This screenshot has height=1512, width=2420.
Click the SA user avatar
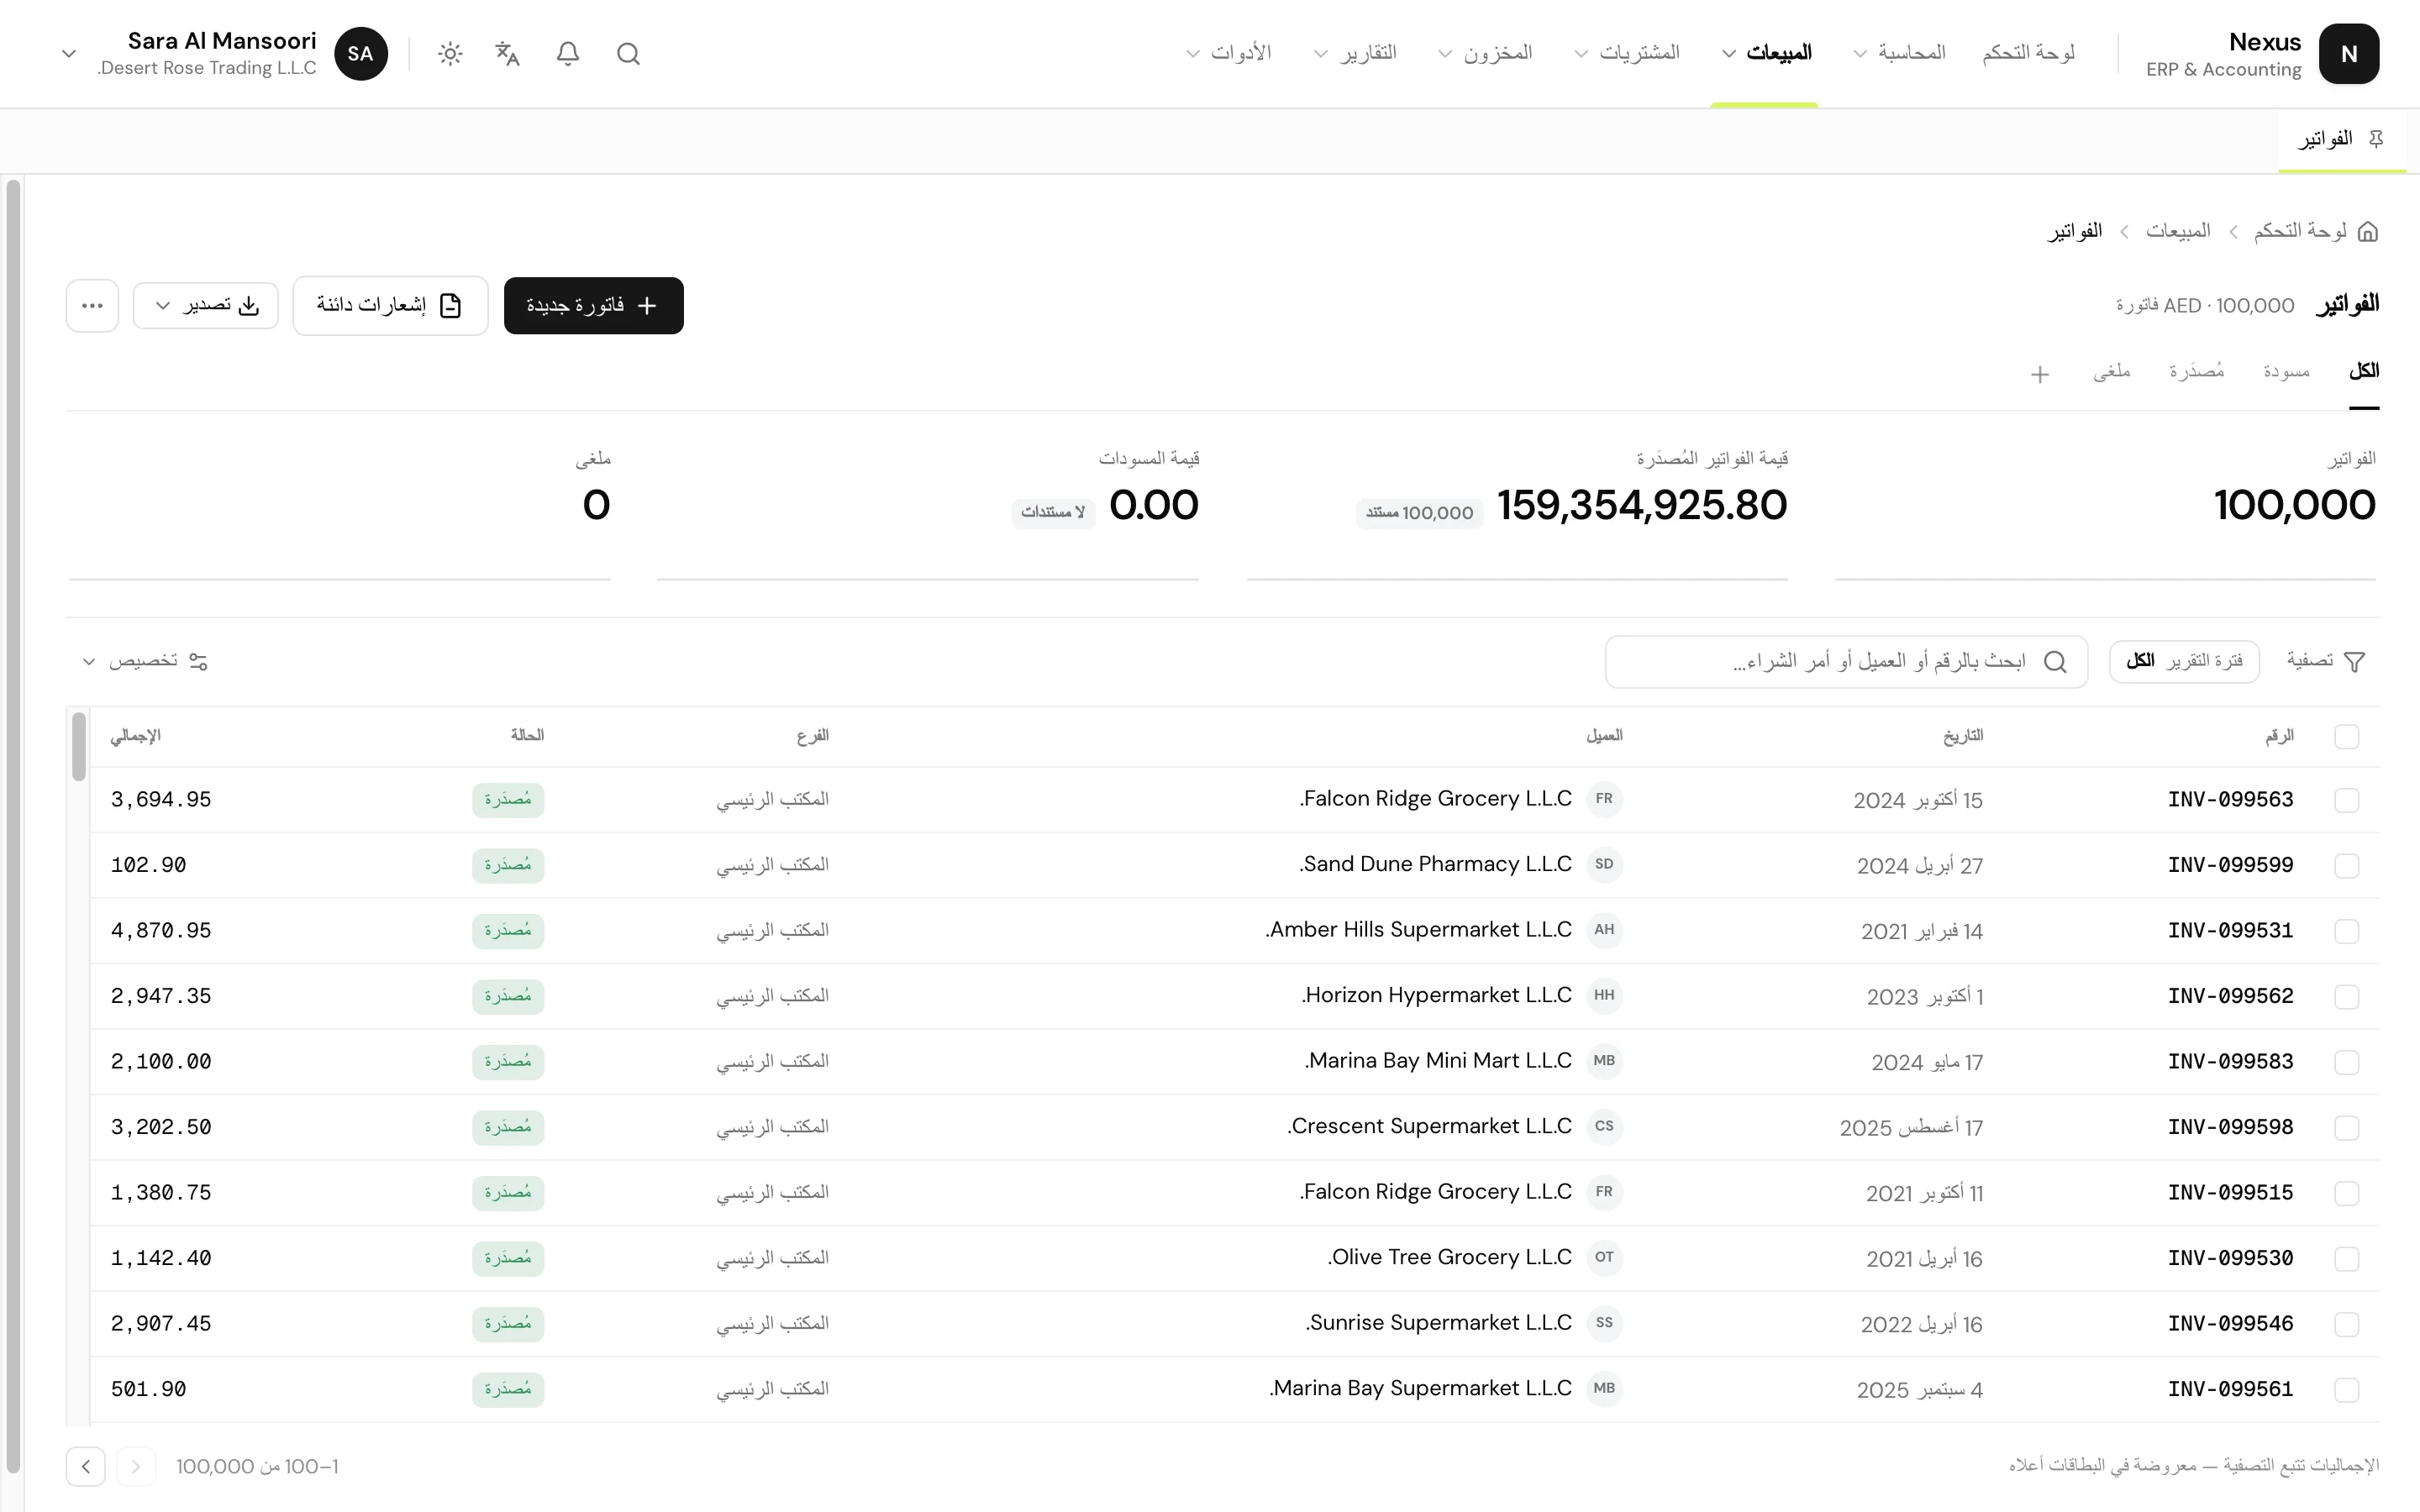(x=361, y=54)
